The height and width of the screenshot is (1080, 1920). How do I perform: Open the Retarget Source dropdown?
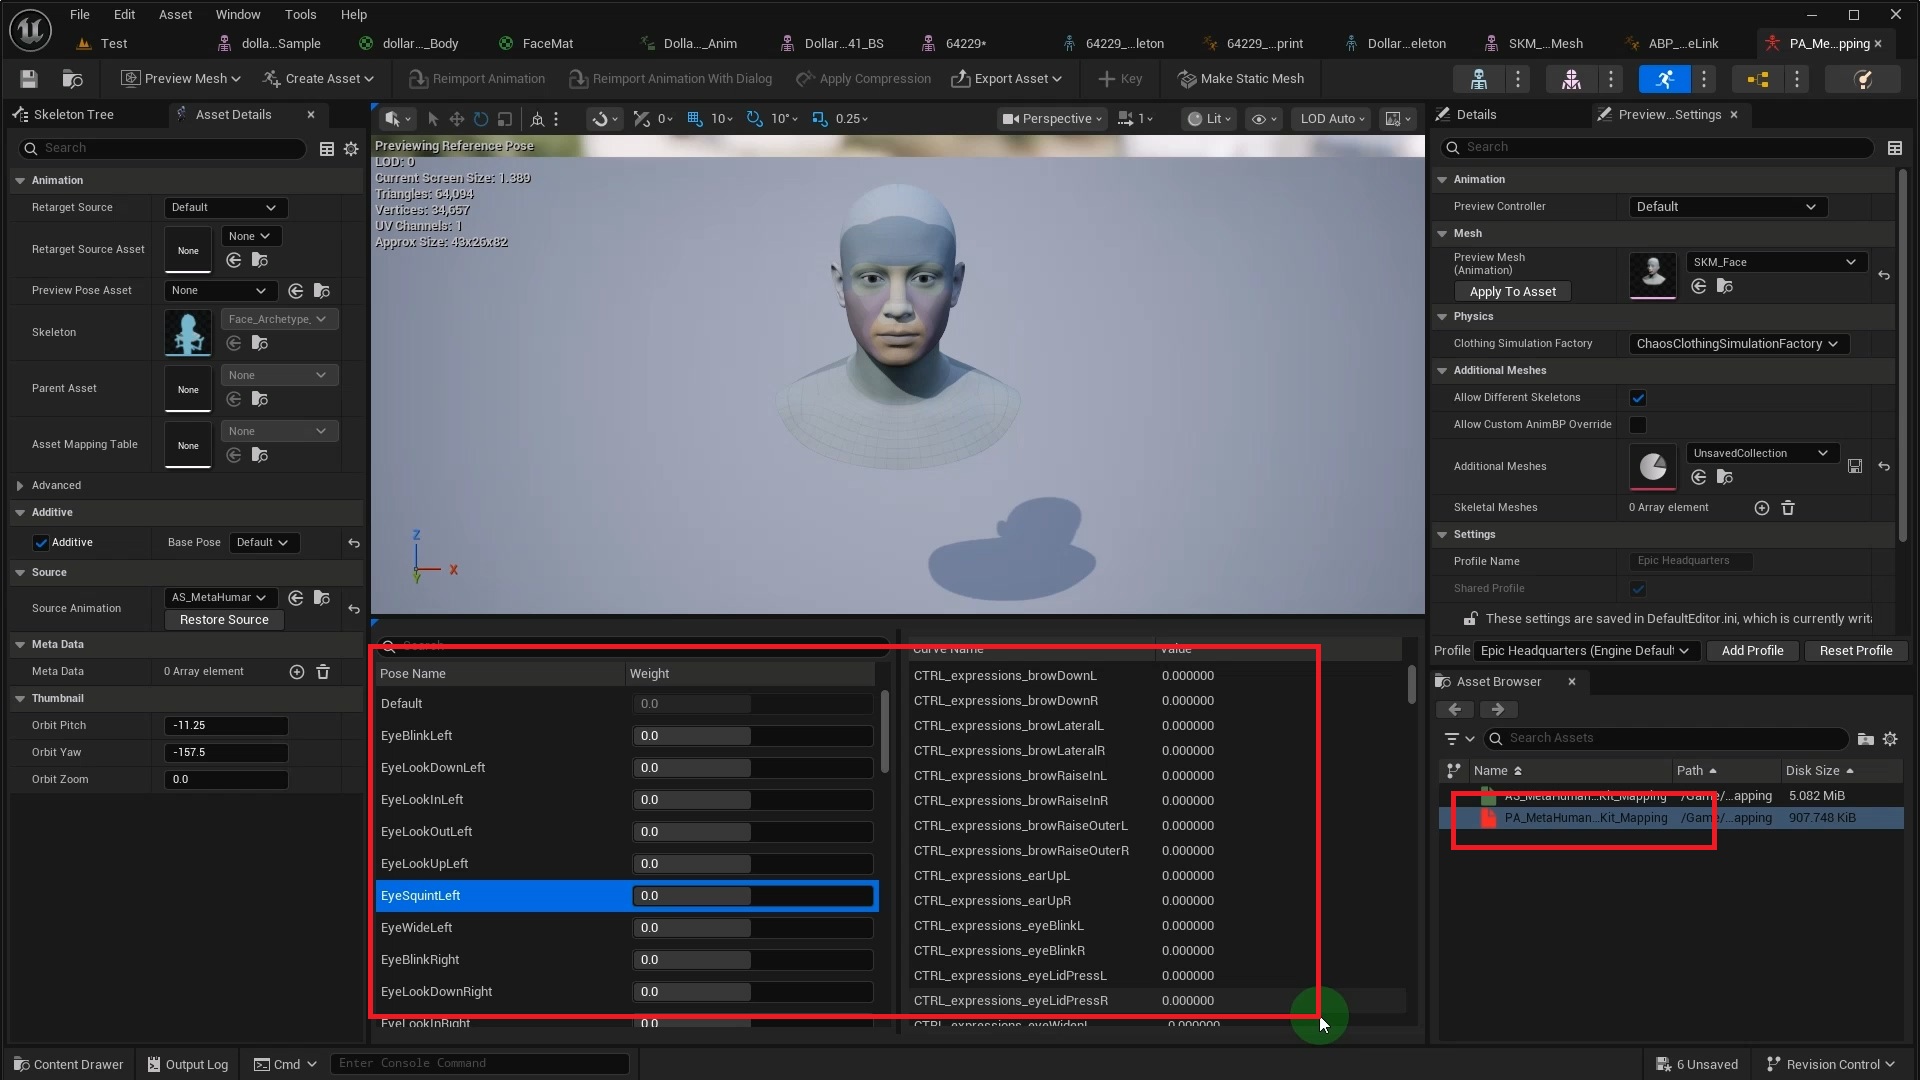pos(224,207)
